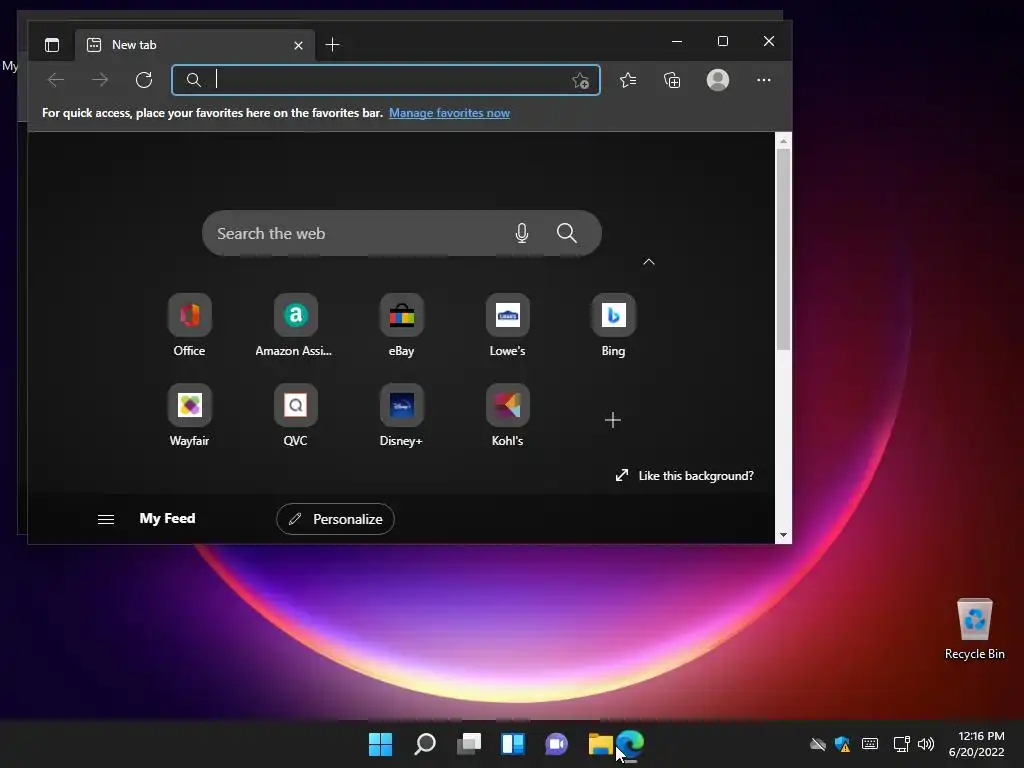Screen dimensions: 1024x768
Task: Open the My Feed hamburger menu
Action: [106, 519]
